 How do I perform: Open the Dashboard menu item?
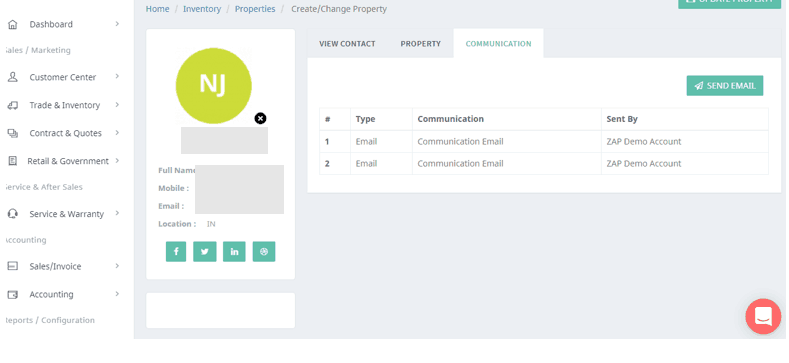51,24
